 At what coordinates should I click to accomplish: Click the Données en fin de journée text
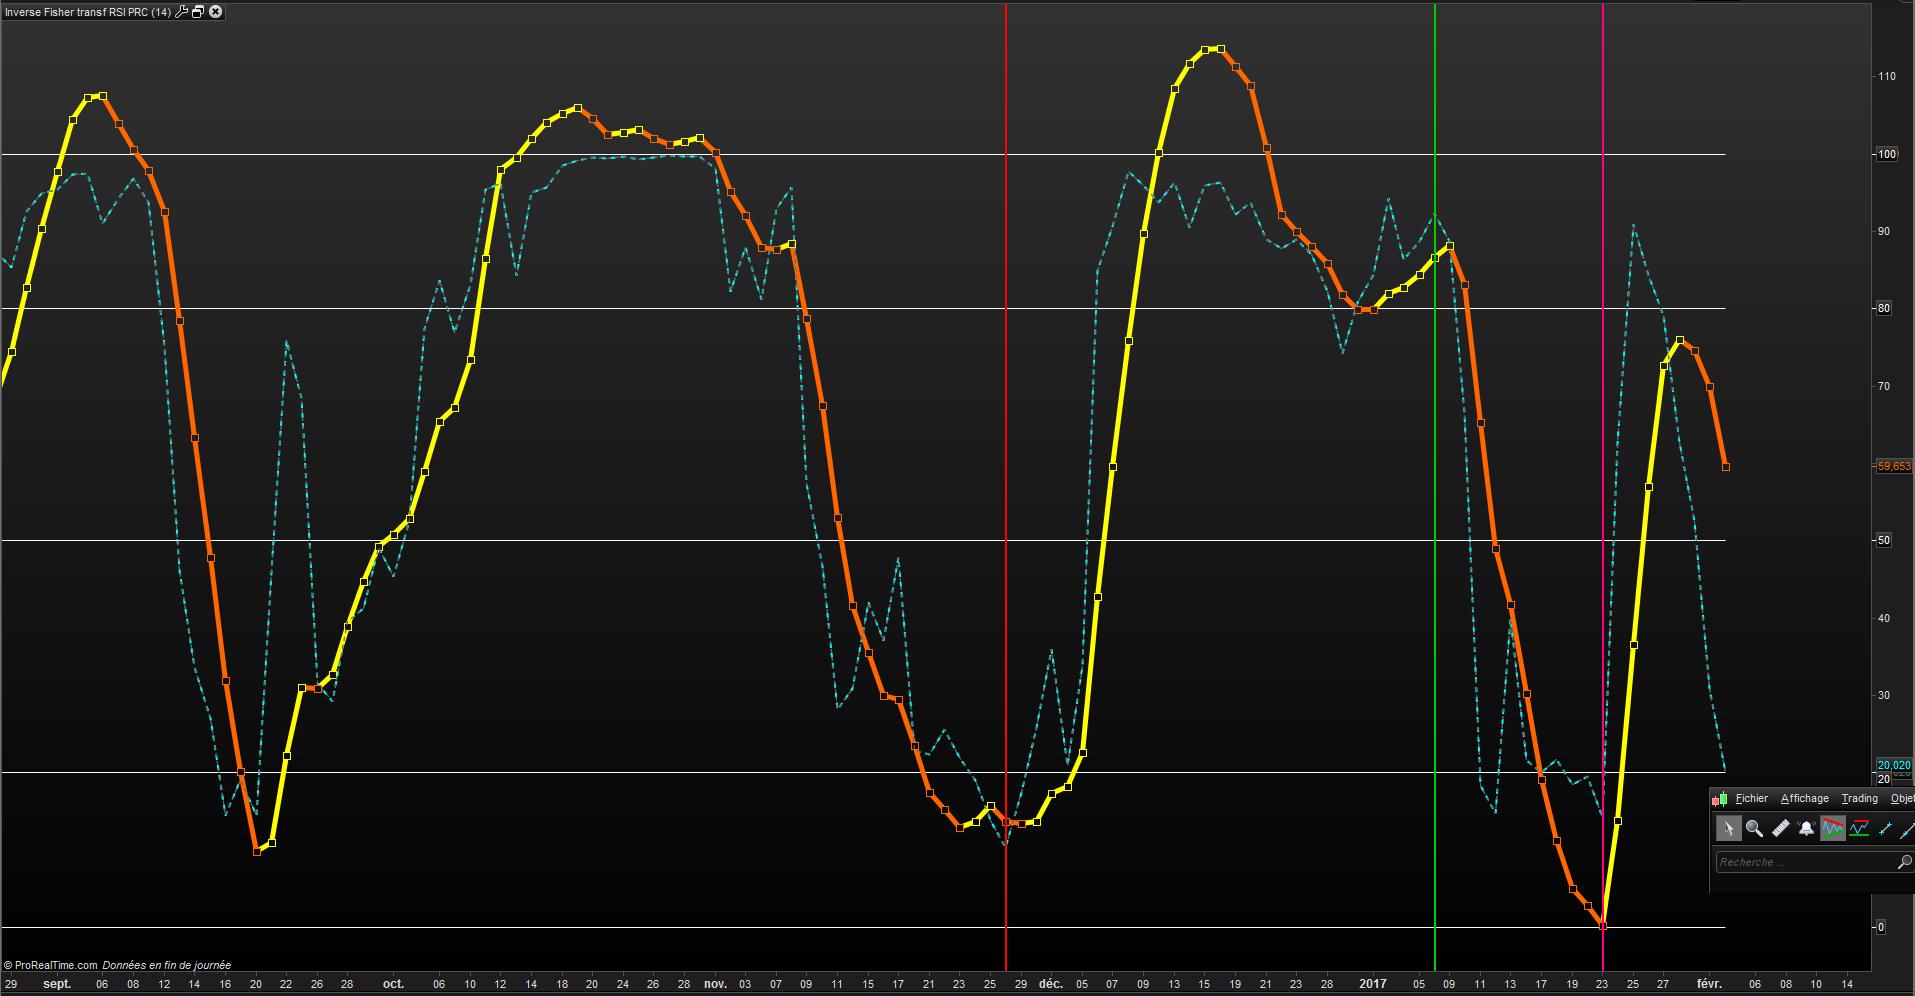coord(167,965)
